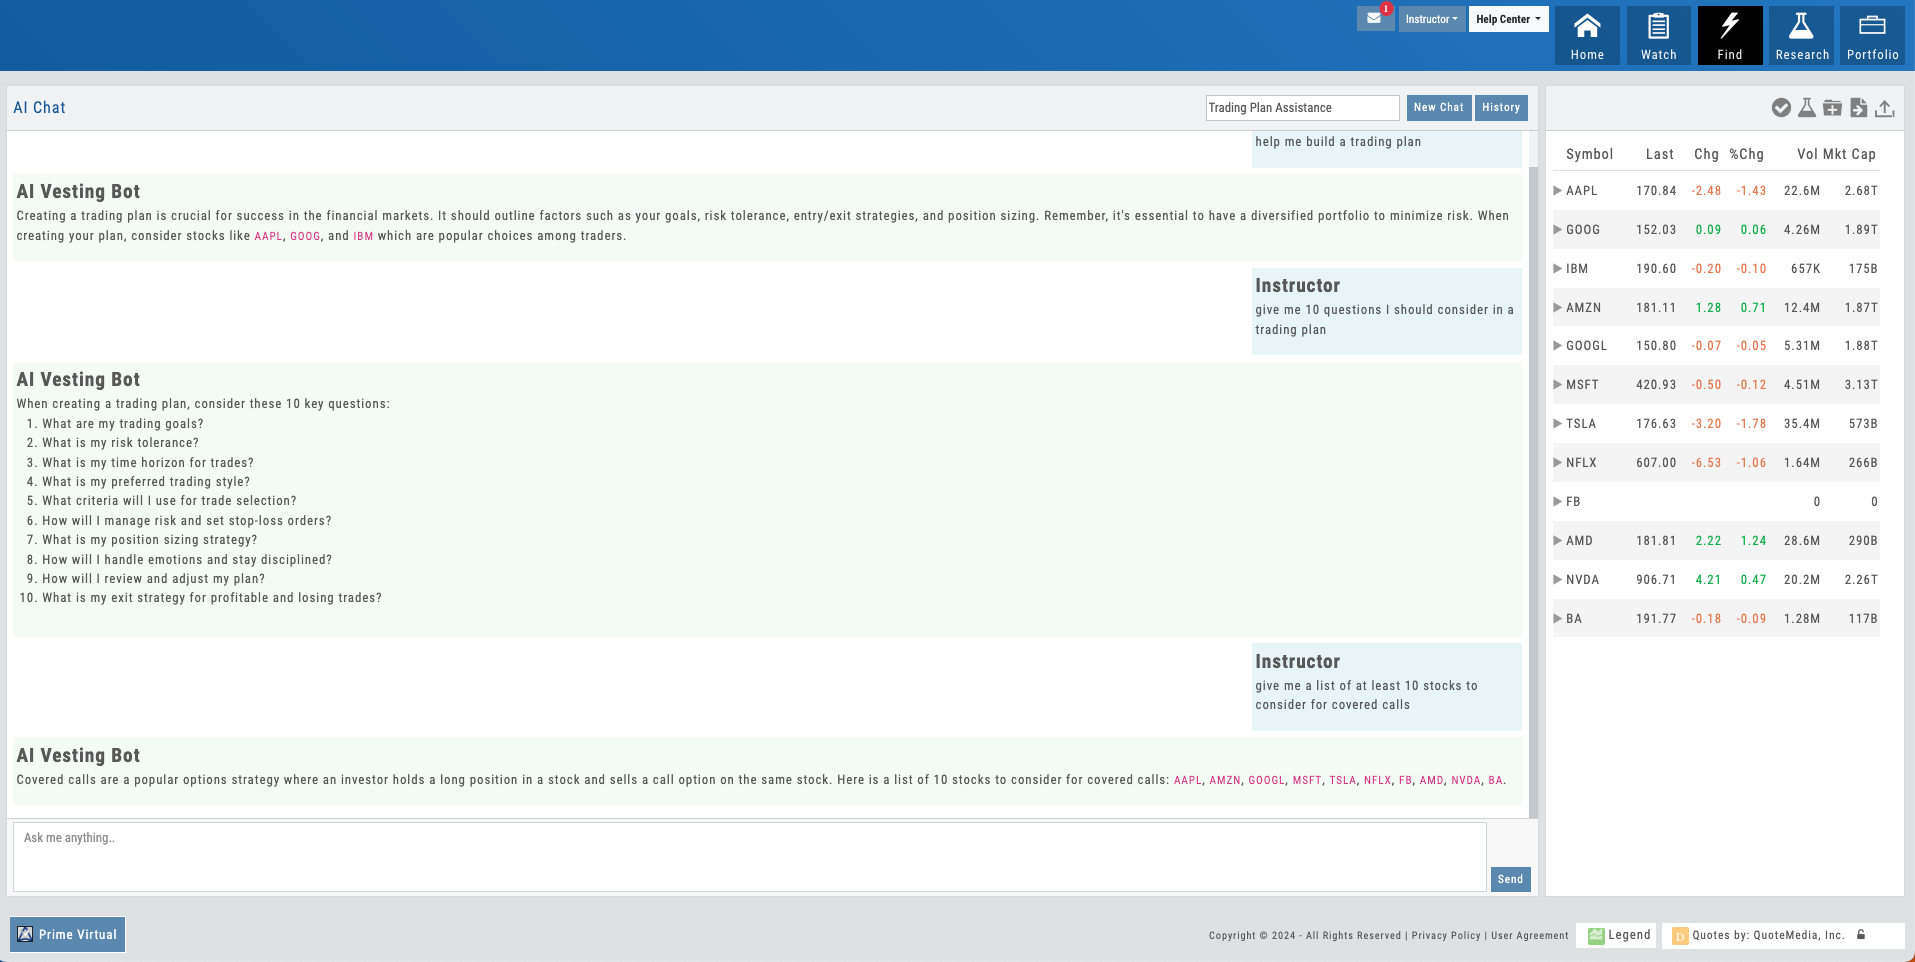This screenshot has height=962, width=1915.
Task: Click the circled checkmark icon above watchlist
Action: [x=1781, y=108]
